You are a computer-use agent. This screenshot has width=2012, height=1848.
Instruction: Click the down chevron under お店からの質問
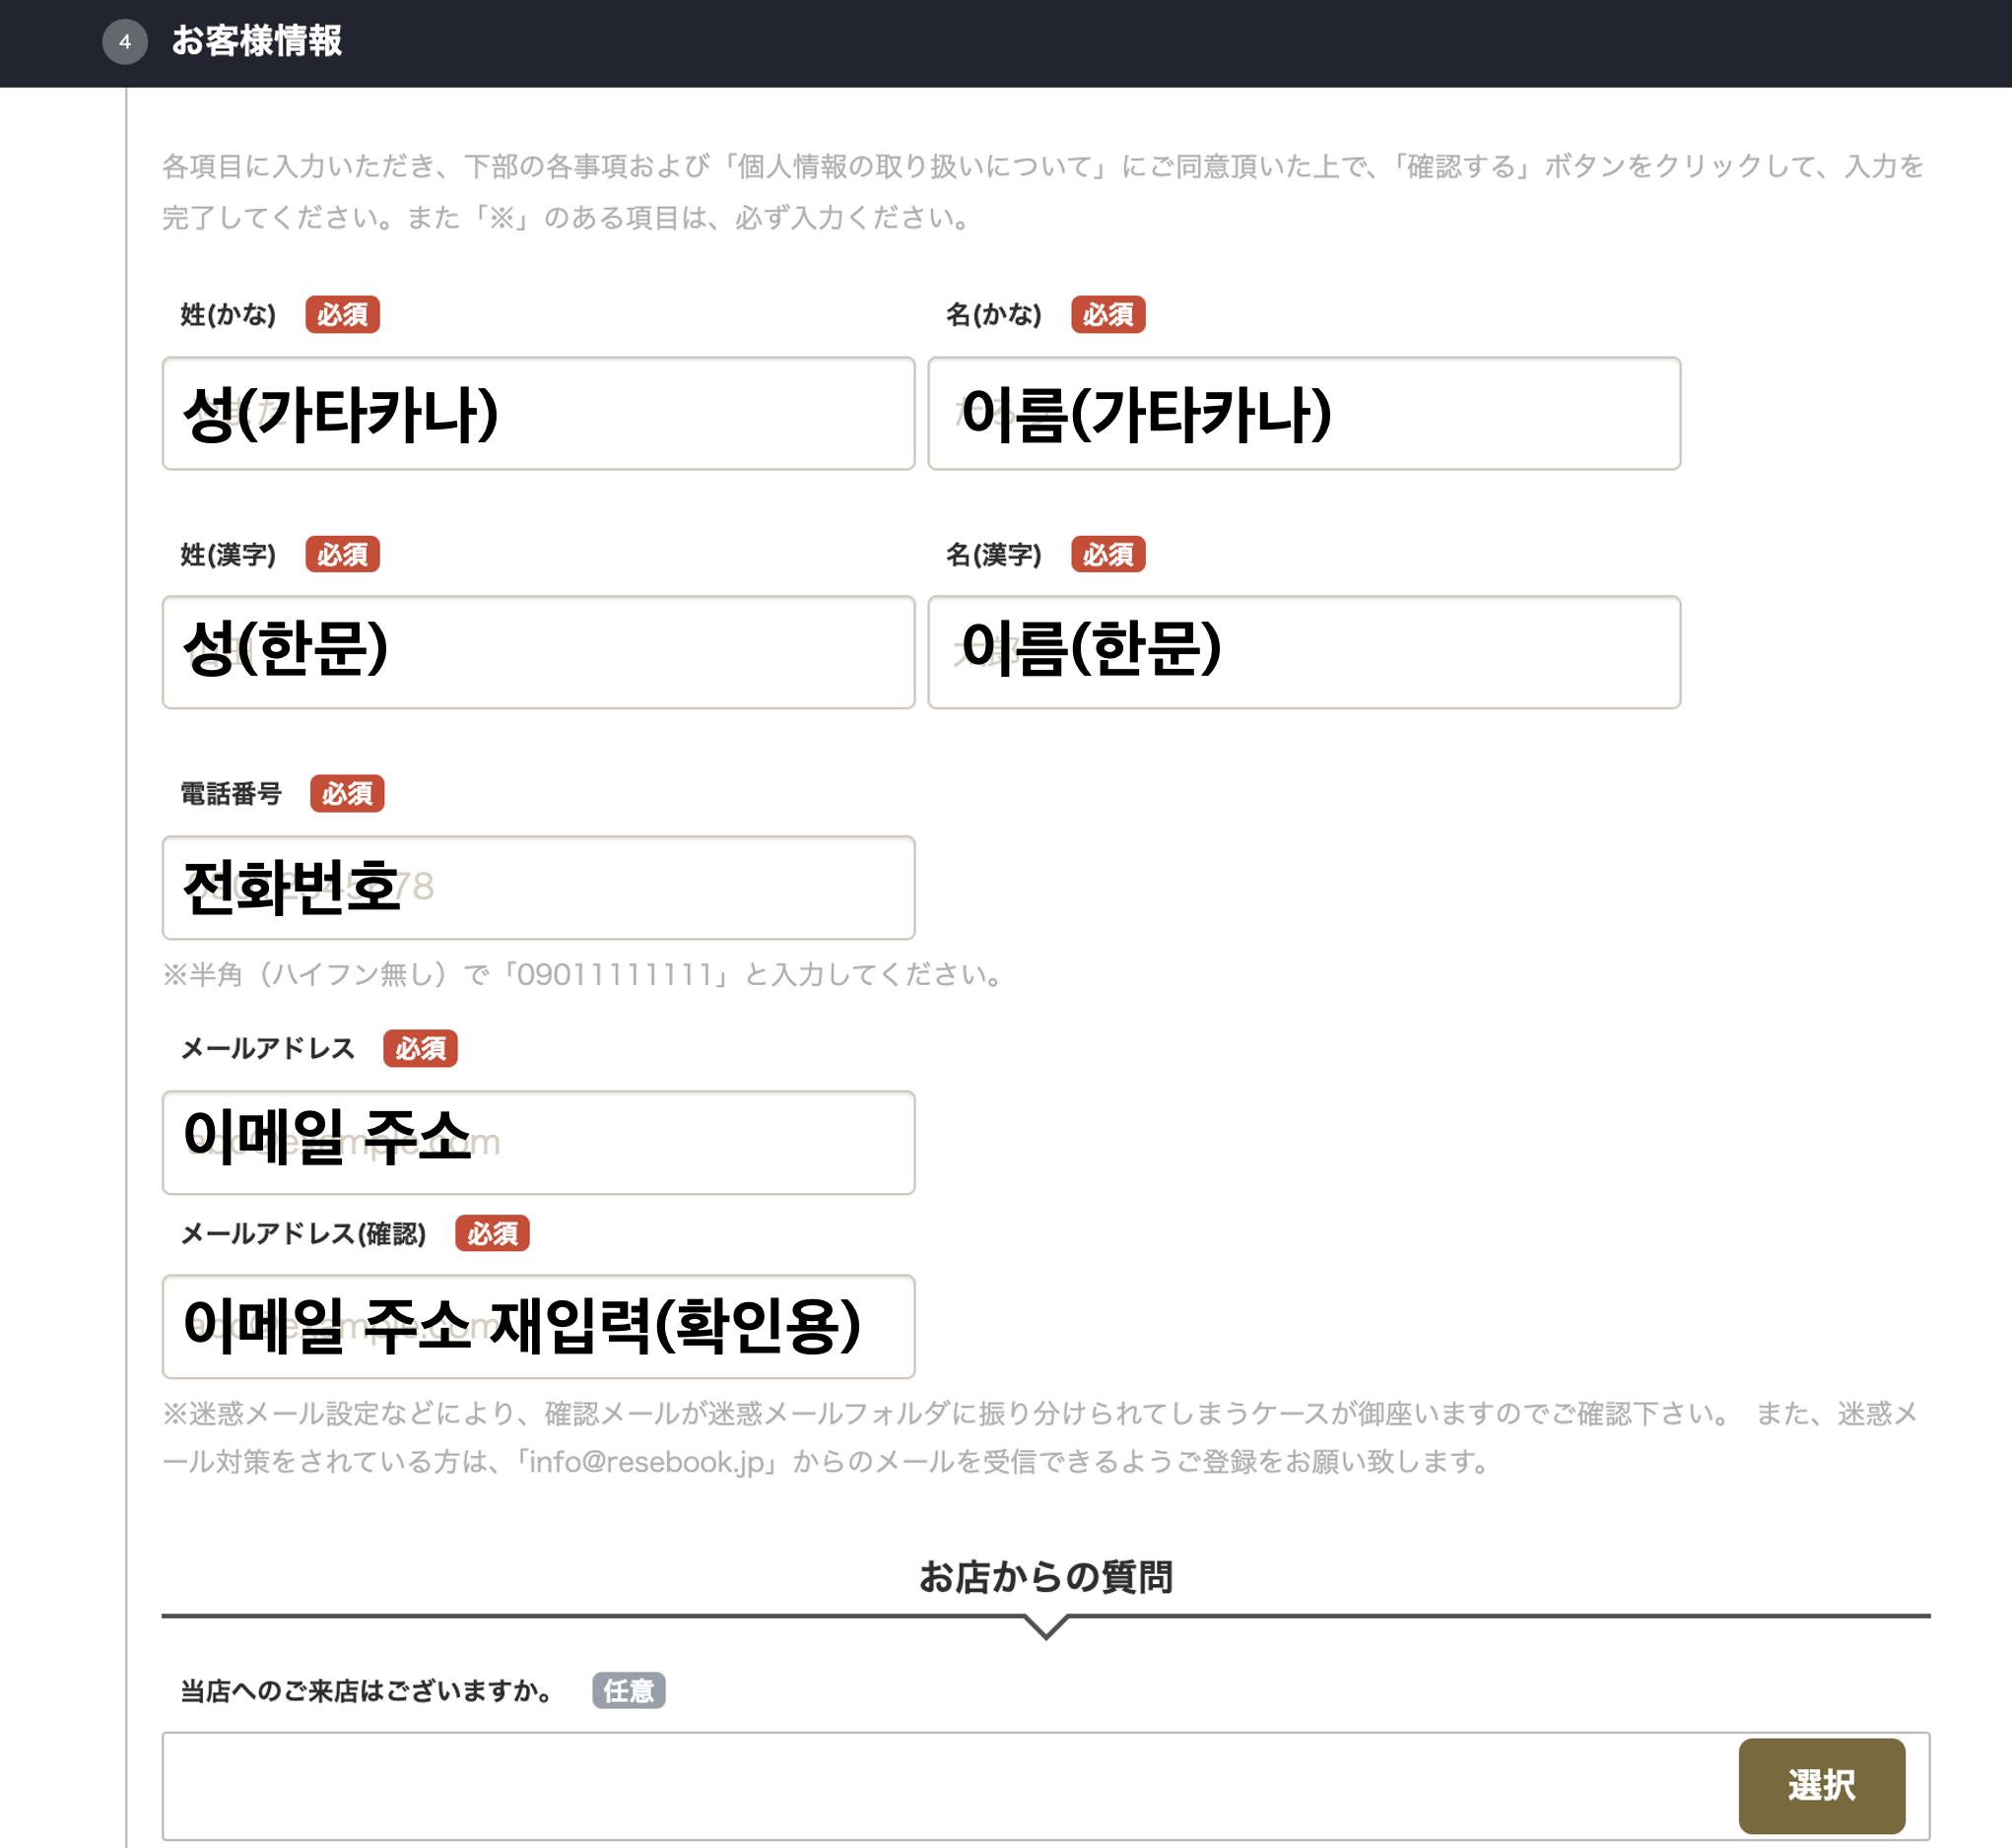(x=1046, y=1628)
